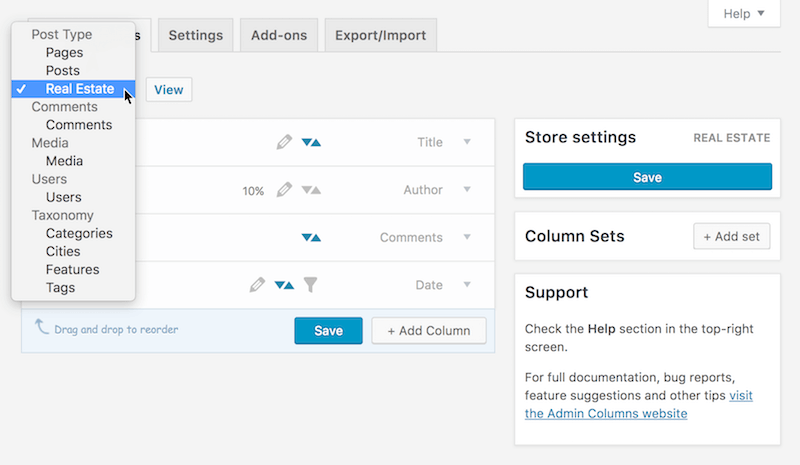Choose Tags under Taxonomy
Viewport: 800px width, 465px height.
[73, 288]
